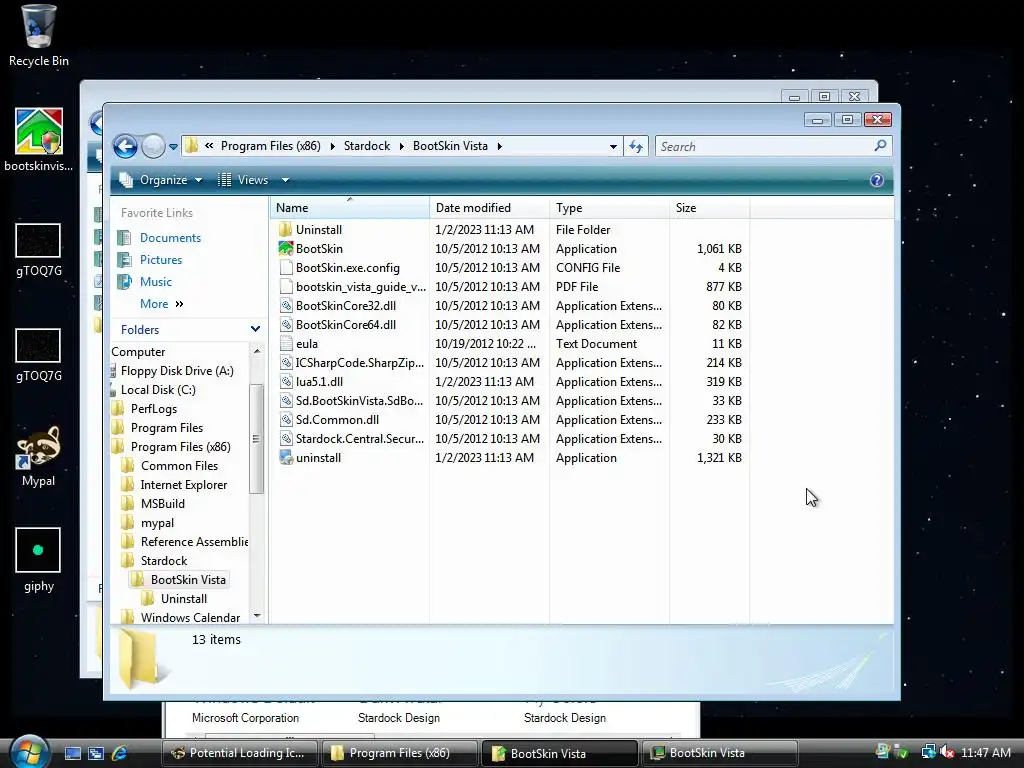Select Reference Assemblies folder in tree
This screenshot has width=1024, height=768.
pyautogui.click(x=194, y=542)
